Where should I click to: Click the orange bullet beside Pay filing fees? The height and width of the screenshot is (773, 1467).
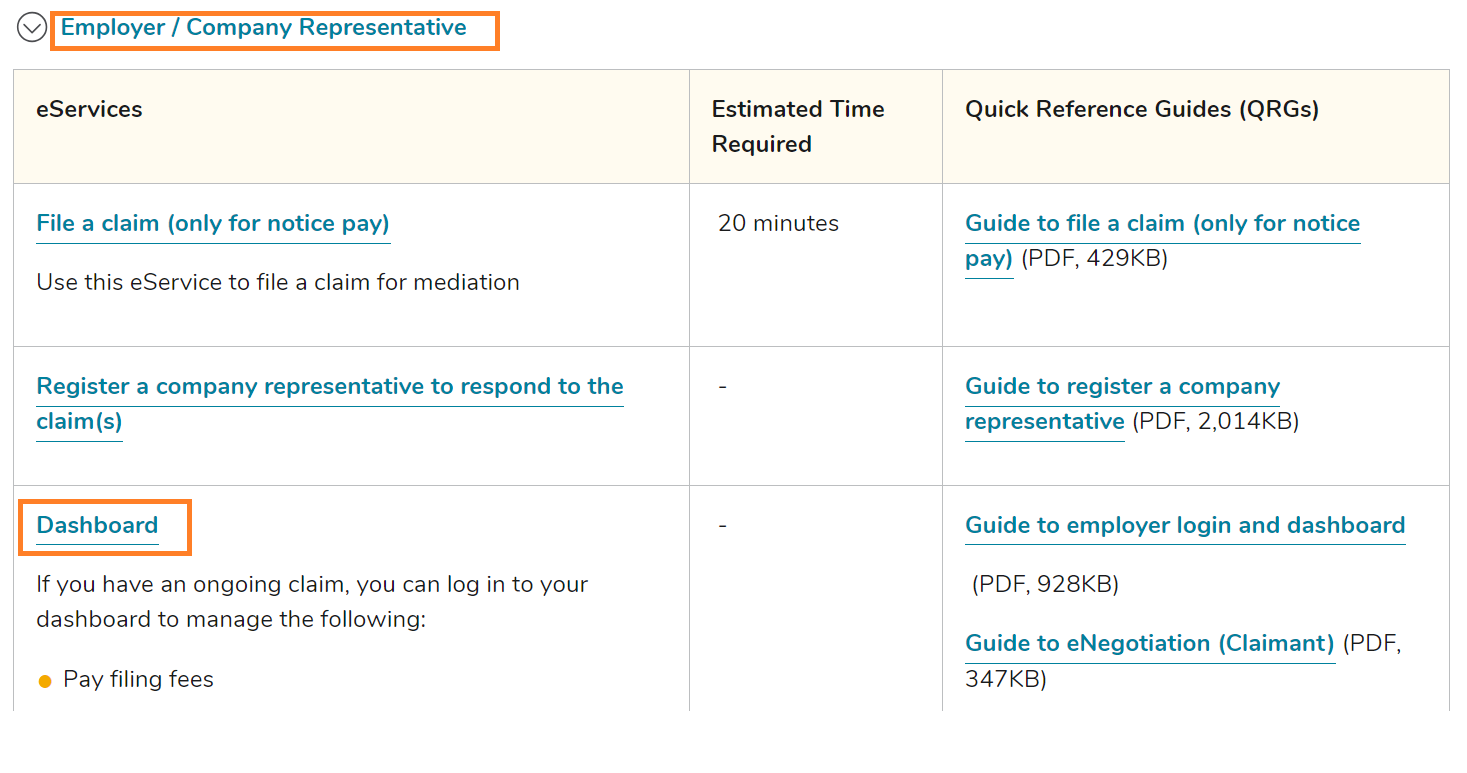pos(45,682)
